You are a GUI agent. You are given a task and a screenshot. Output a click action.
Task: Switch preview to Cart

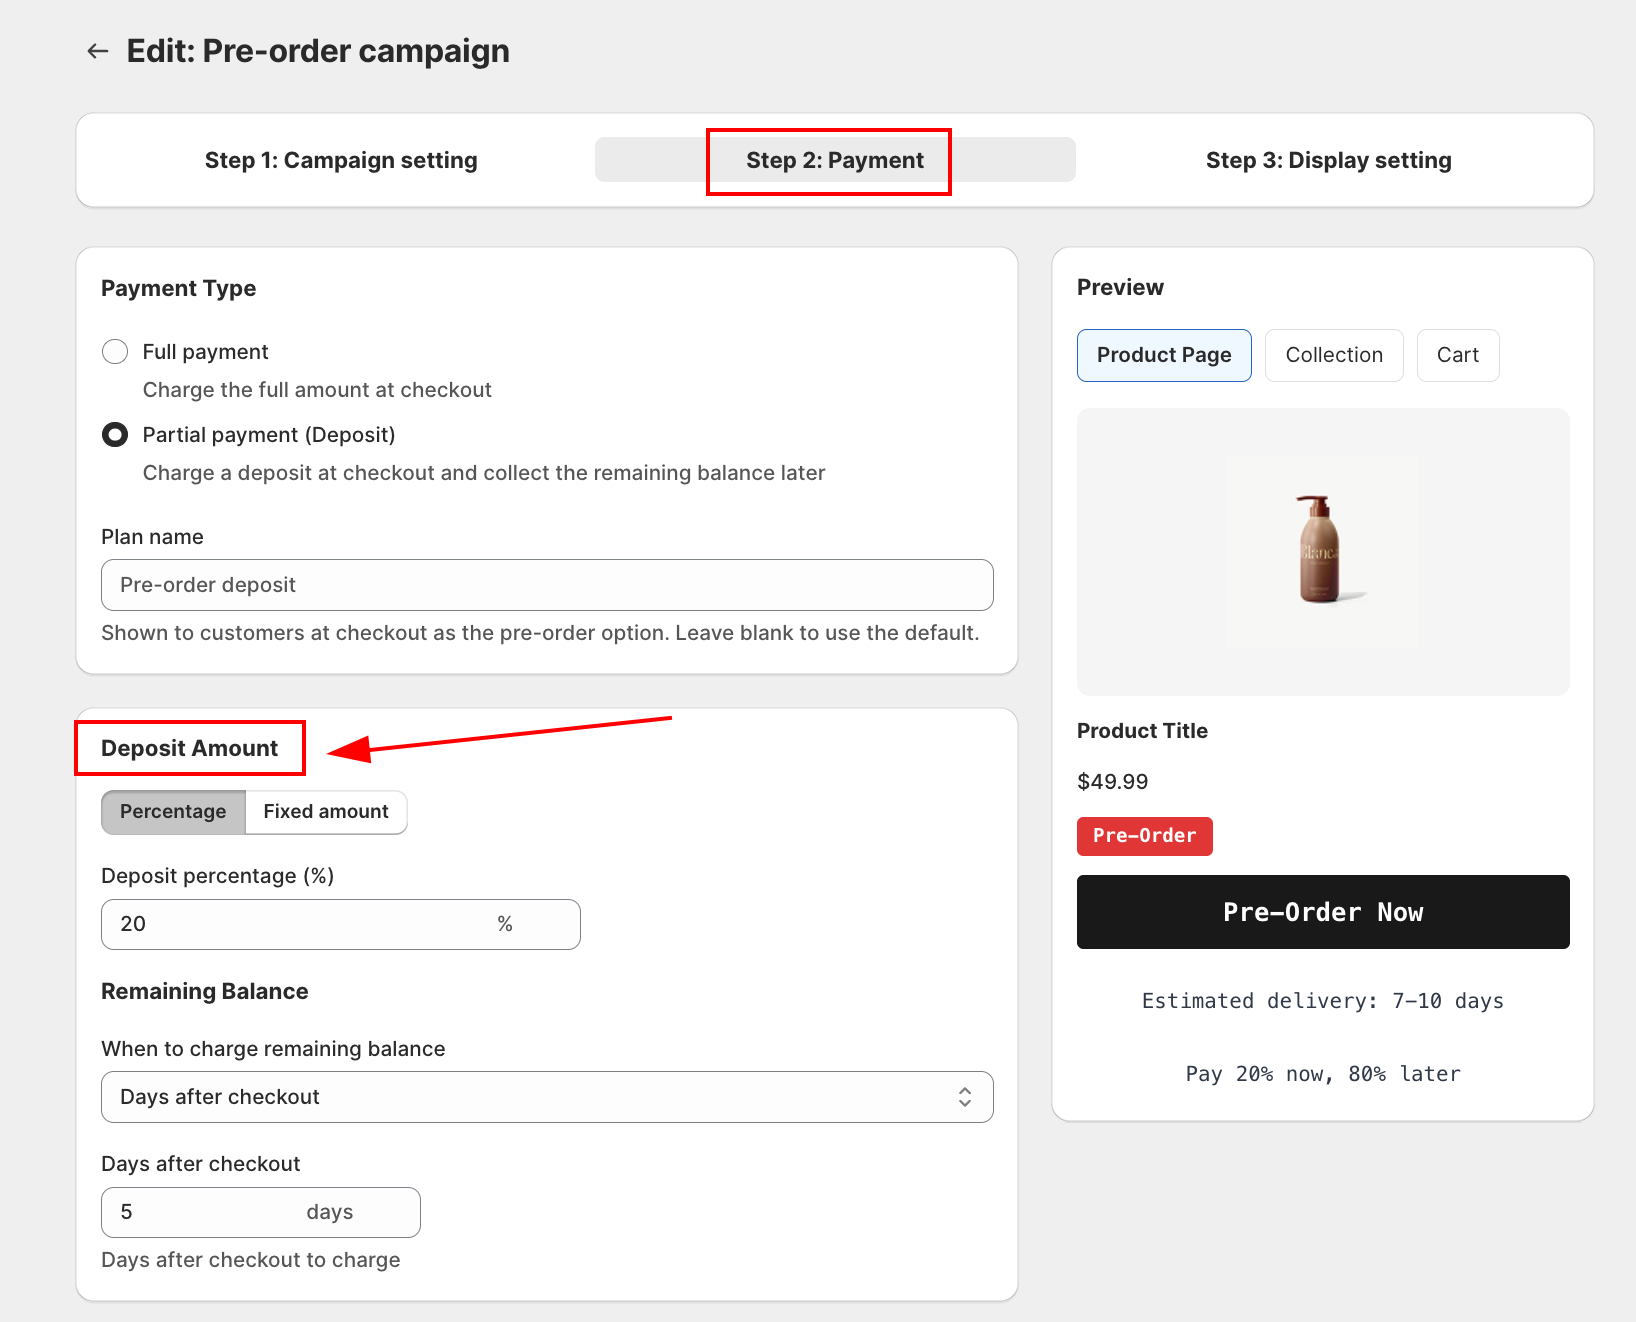pyautogui.click(x=1458, y=355)
